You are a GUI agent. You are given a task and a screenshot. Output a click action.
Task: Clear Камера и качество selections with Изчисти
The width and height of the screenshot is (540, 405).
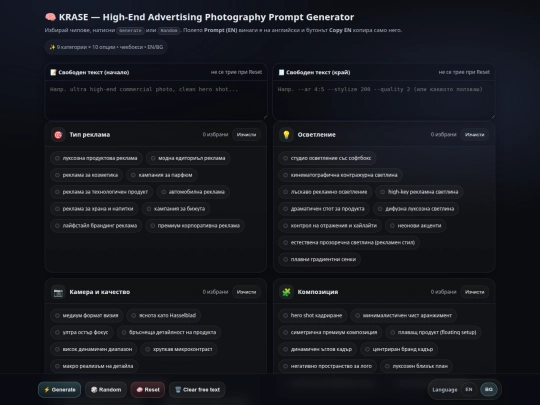pos(246,292)
